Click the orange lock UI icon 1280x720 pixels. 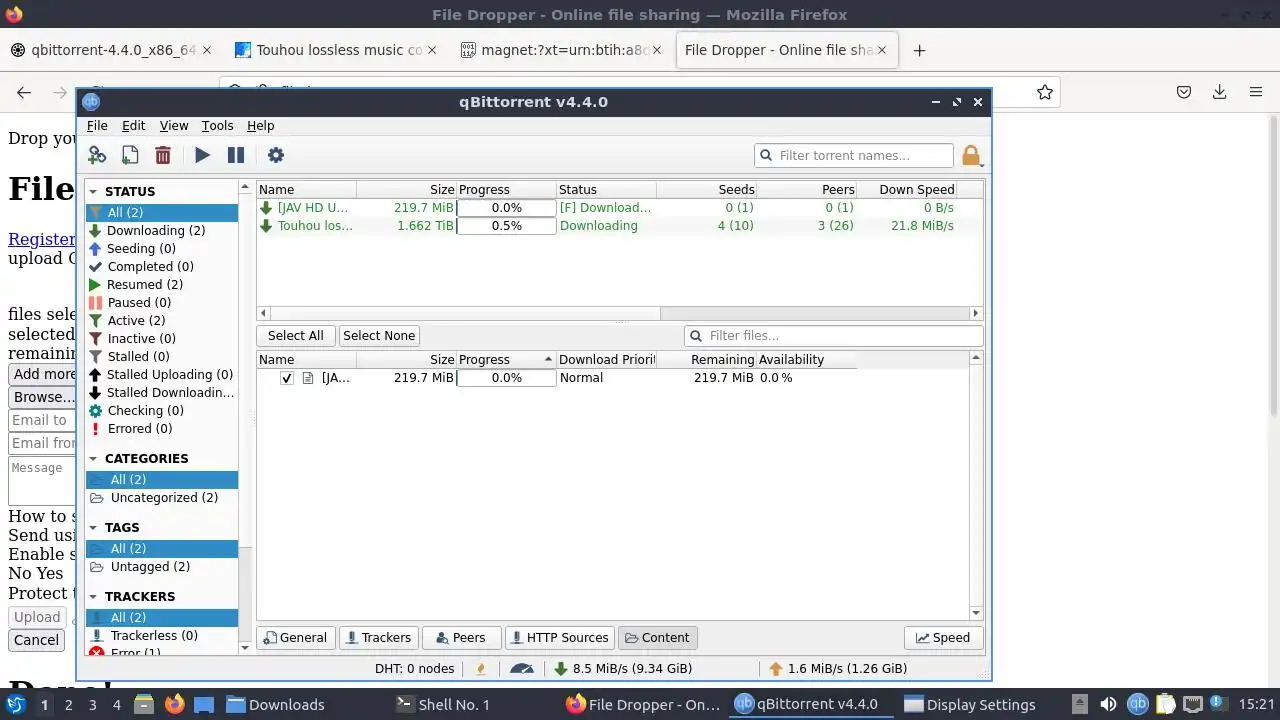point(971,155)
